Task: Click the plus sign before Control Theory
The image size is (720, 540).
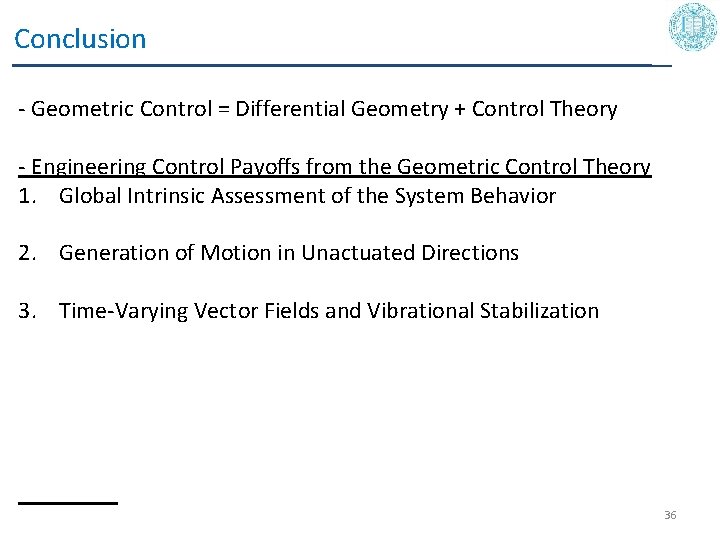Action: point(459,109)
